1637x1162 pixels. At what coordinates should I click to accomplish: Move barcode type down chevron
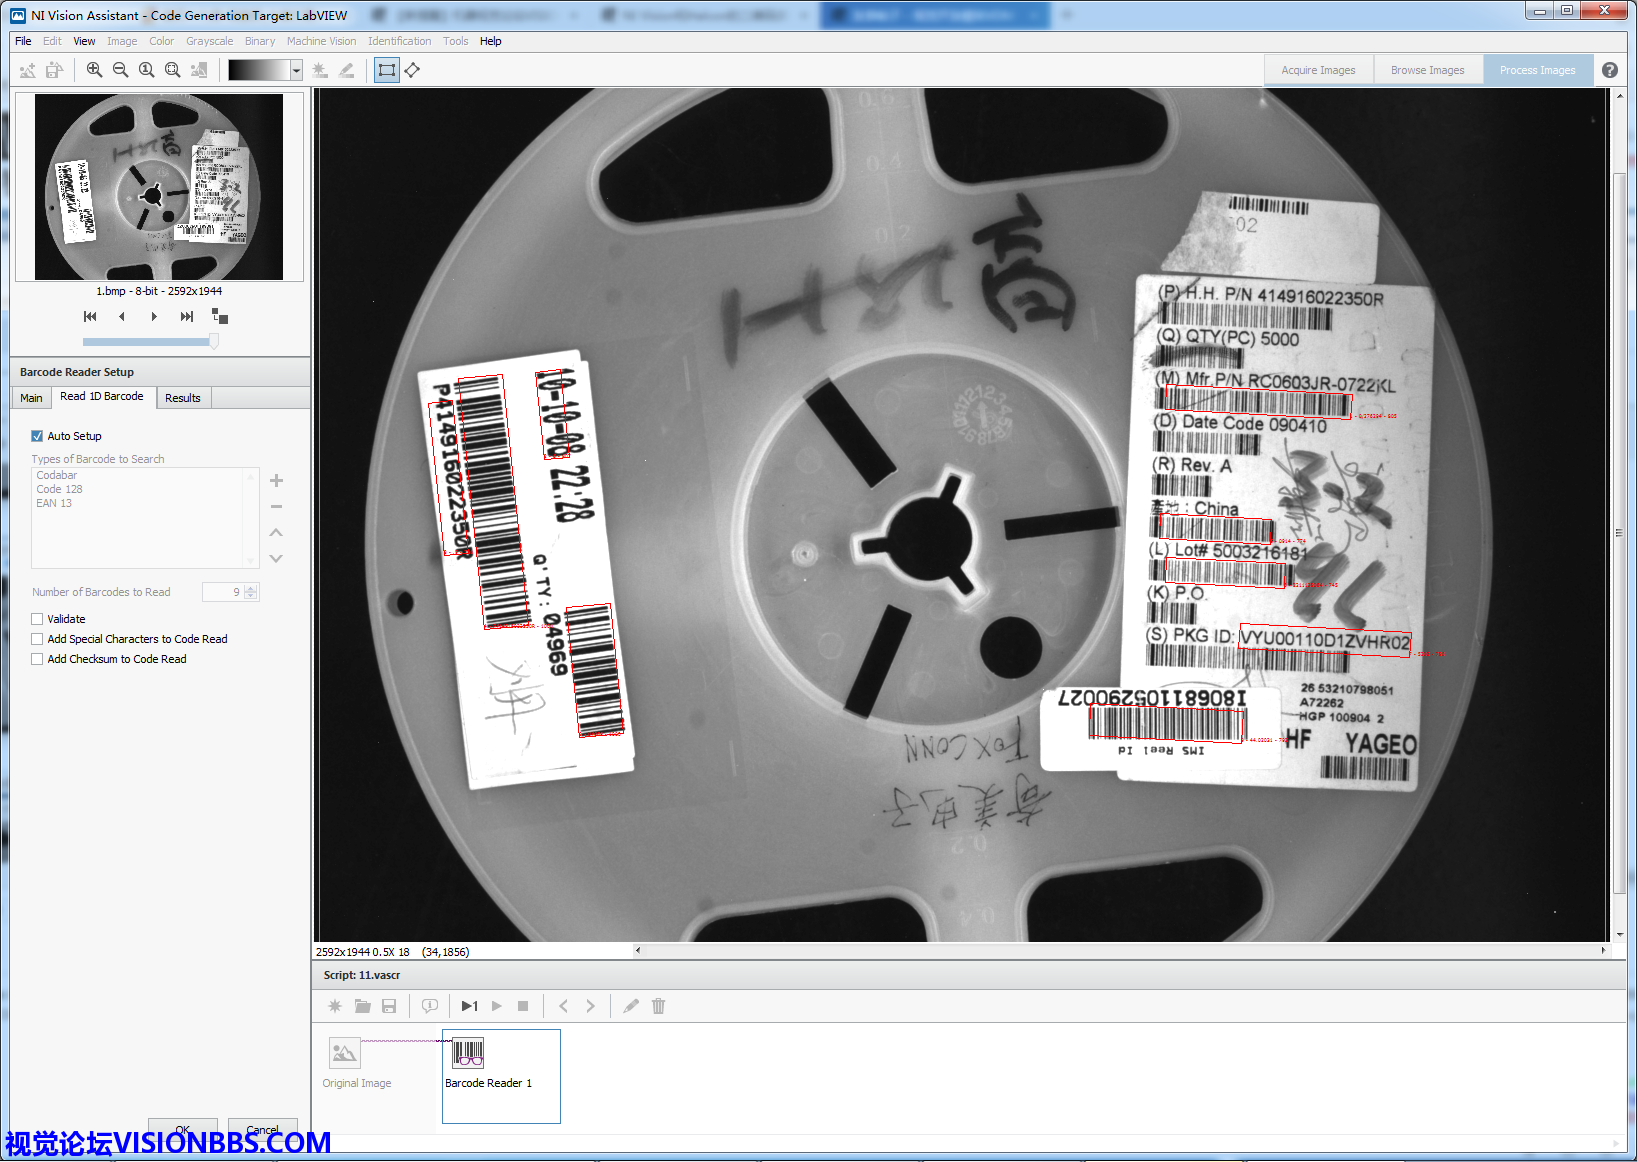pos(277,558)
